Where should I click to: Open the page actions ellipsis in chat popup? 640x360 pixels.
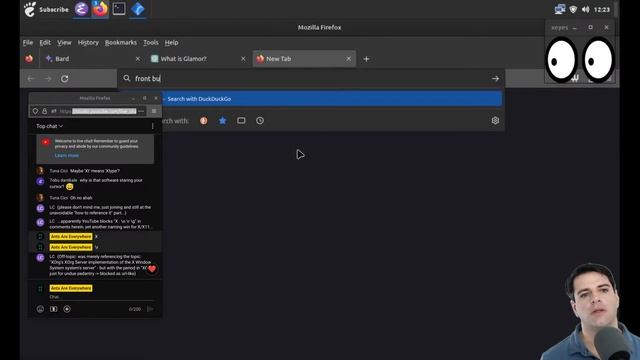coord(141,111)
